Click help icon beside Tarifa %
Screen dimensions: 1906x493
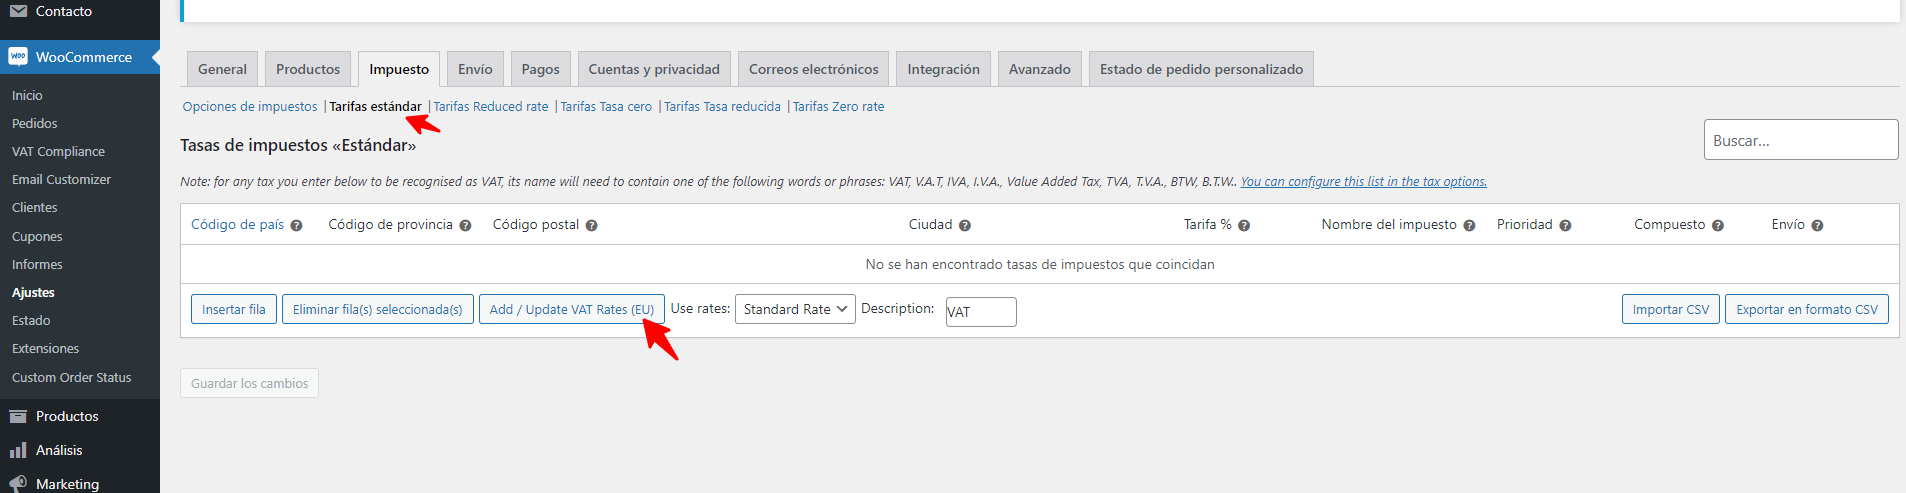tap(1244, 226)
